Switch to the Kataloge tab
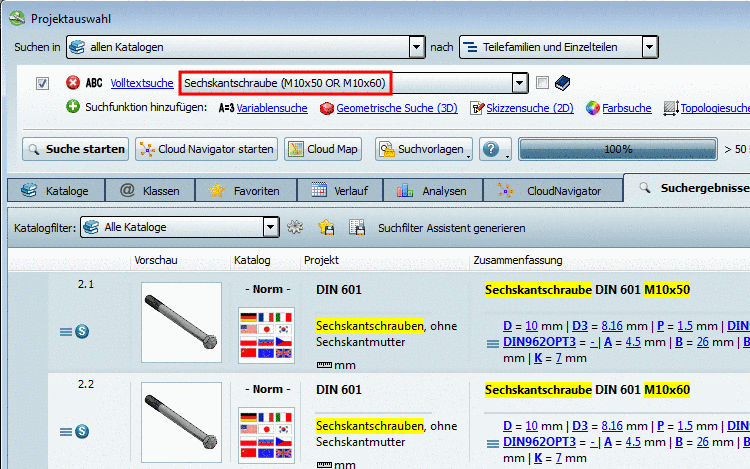 point(55,191)
